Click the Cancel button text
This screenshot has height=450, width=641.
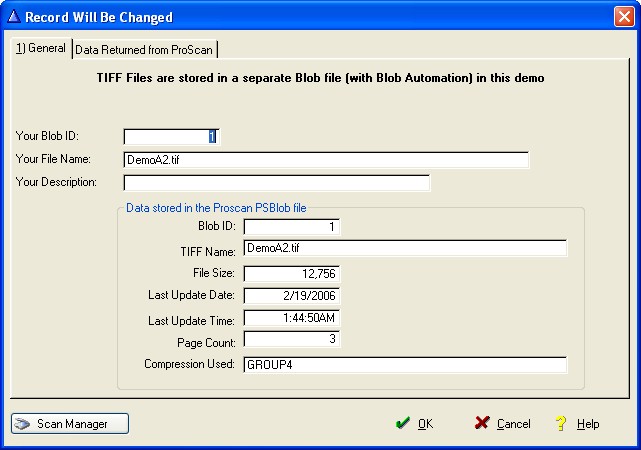coord(513,424)
